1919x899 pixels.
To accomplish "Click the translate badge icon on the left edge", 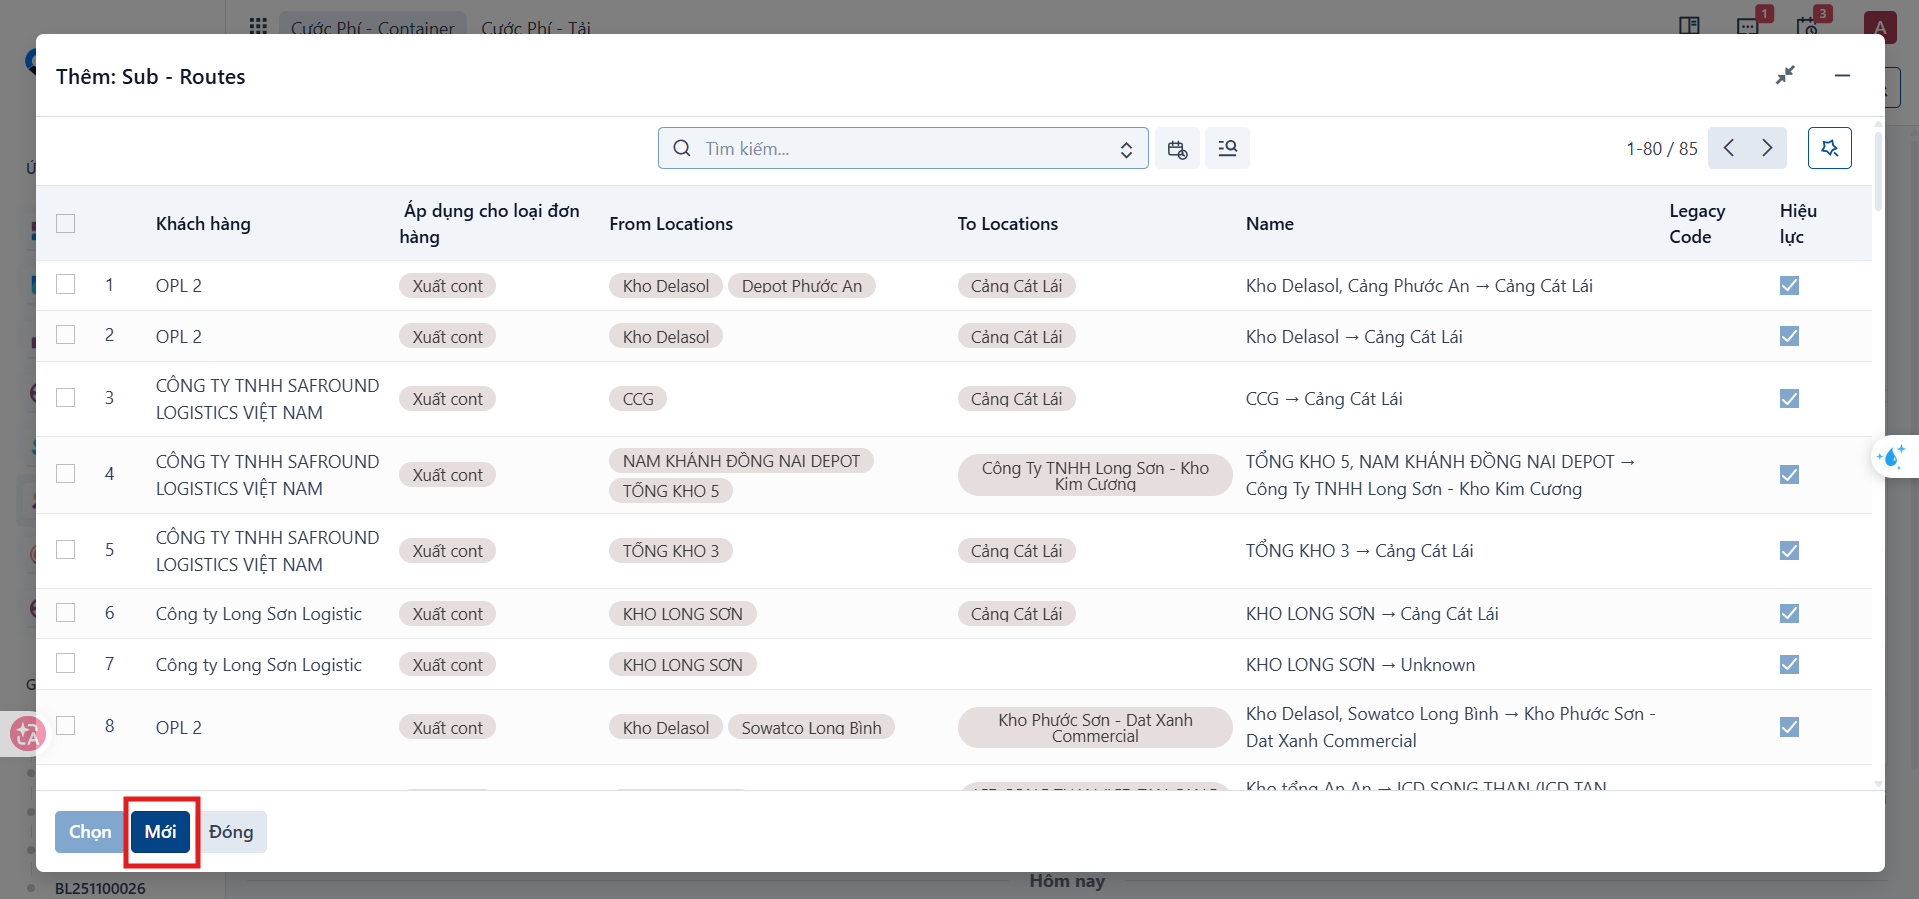I will click(27, 734).
